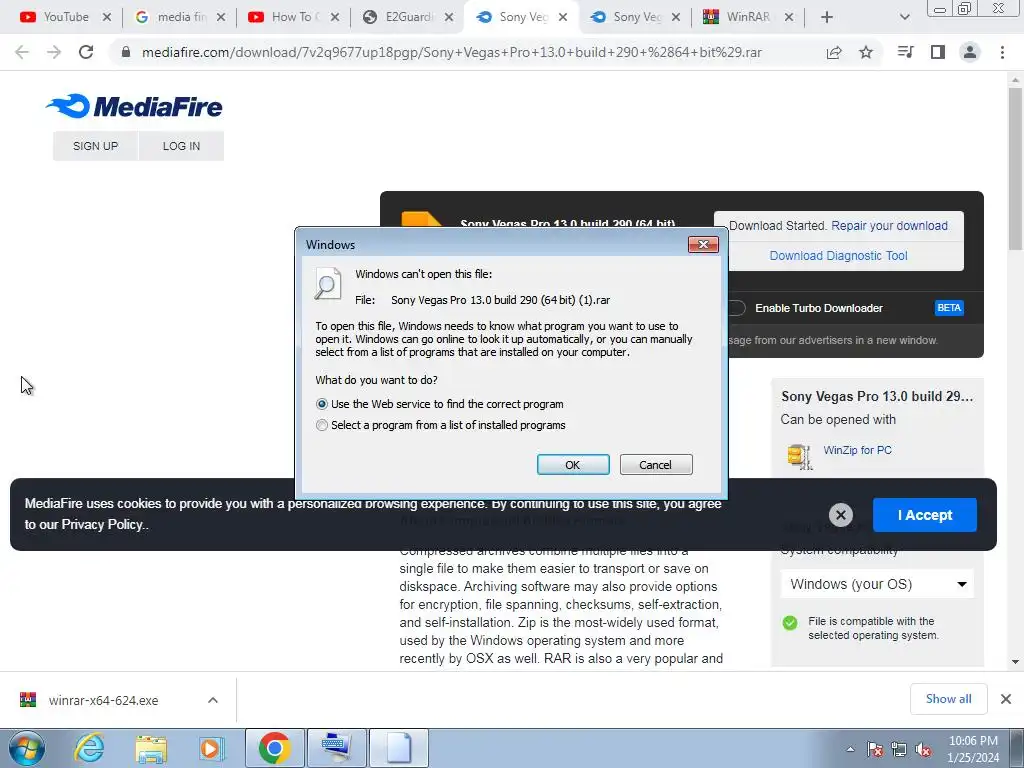Close the downloads bar
This screenshot has height=768, width=1024.
pos(1006,699)
